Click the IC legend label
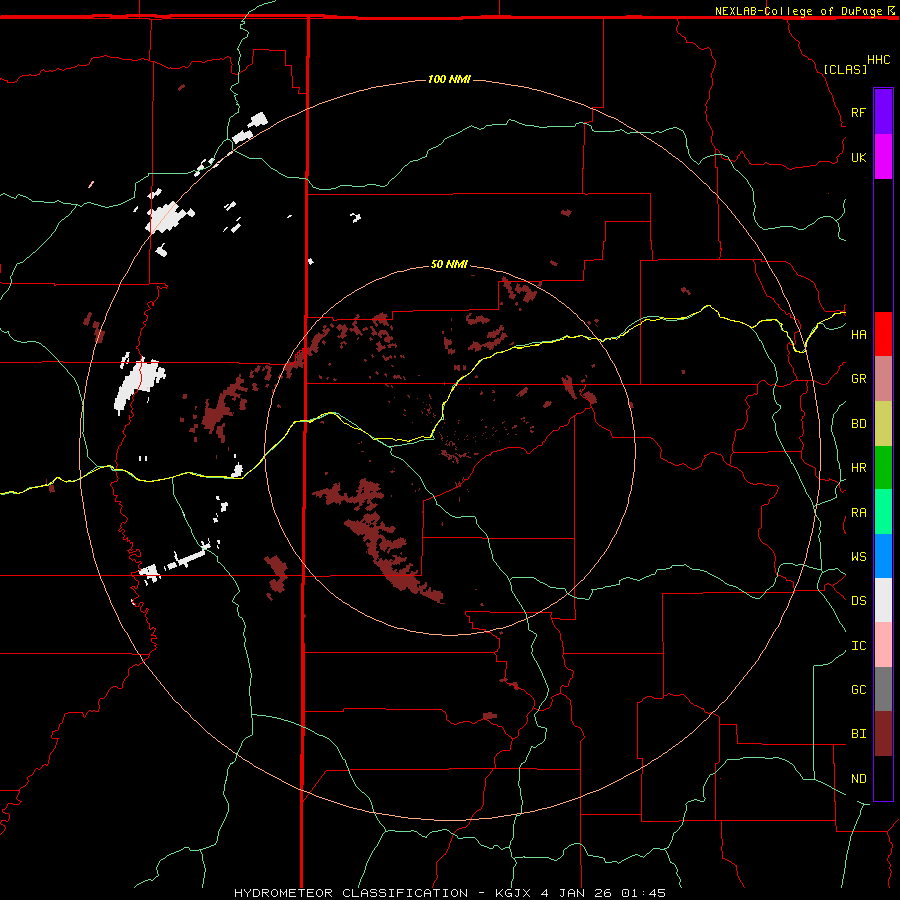Viewport: 900px width, 900px height. [858, 646]
